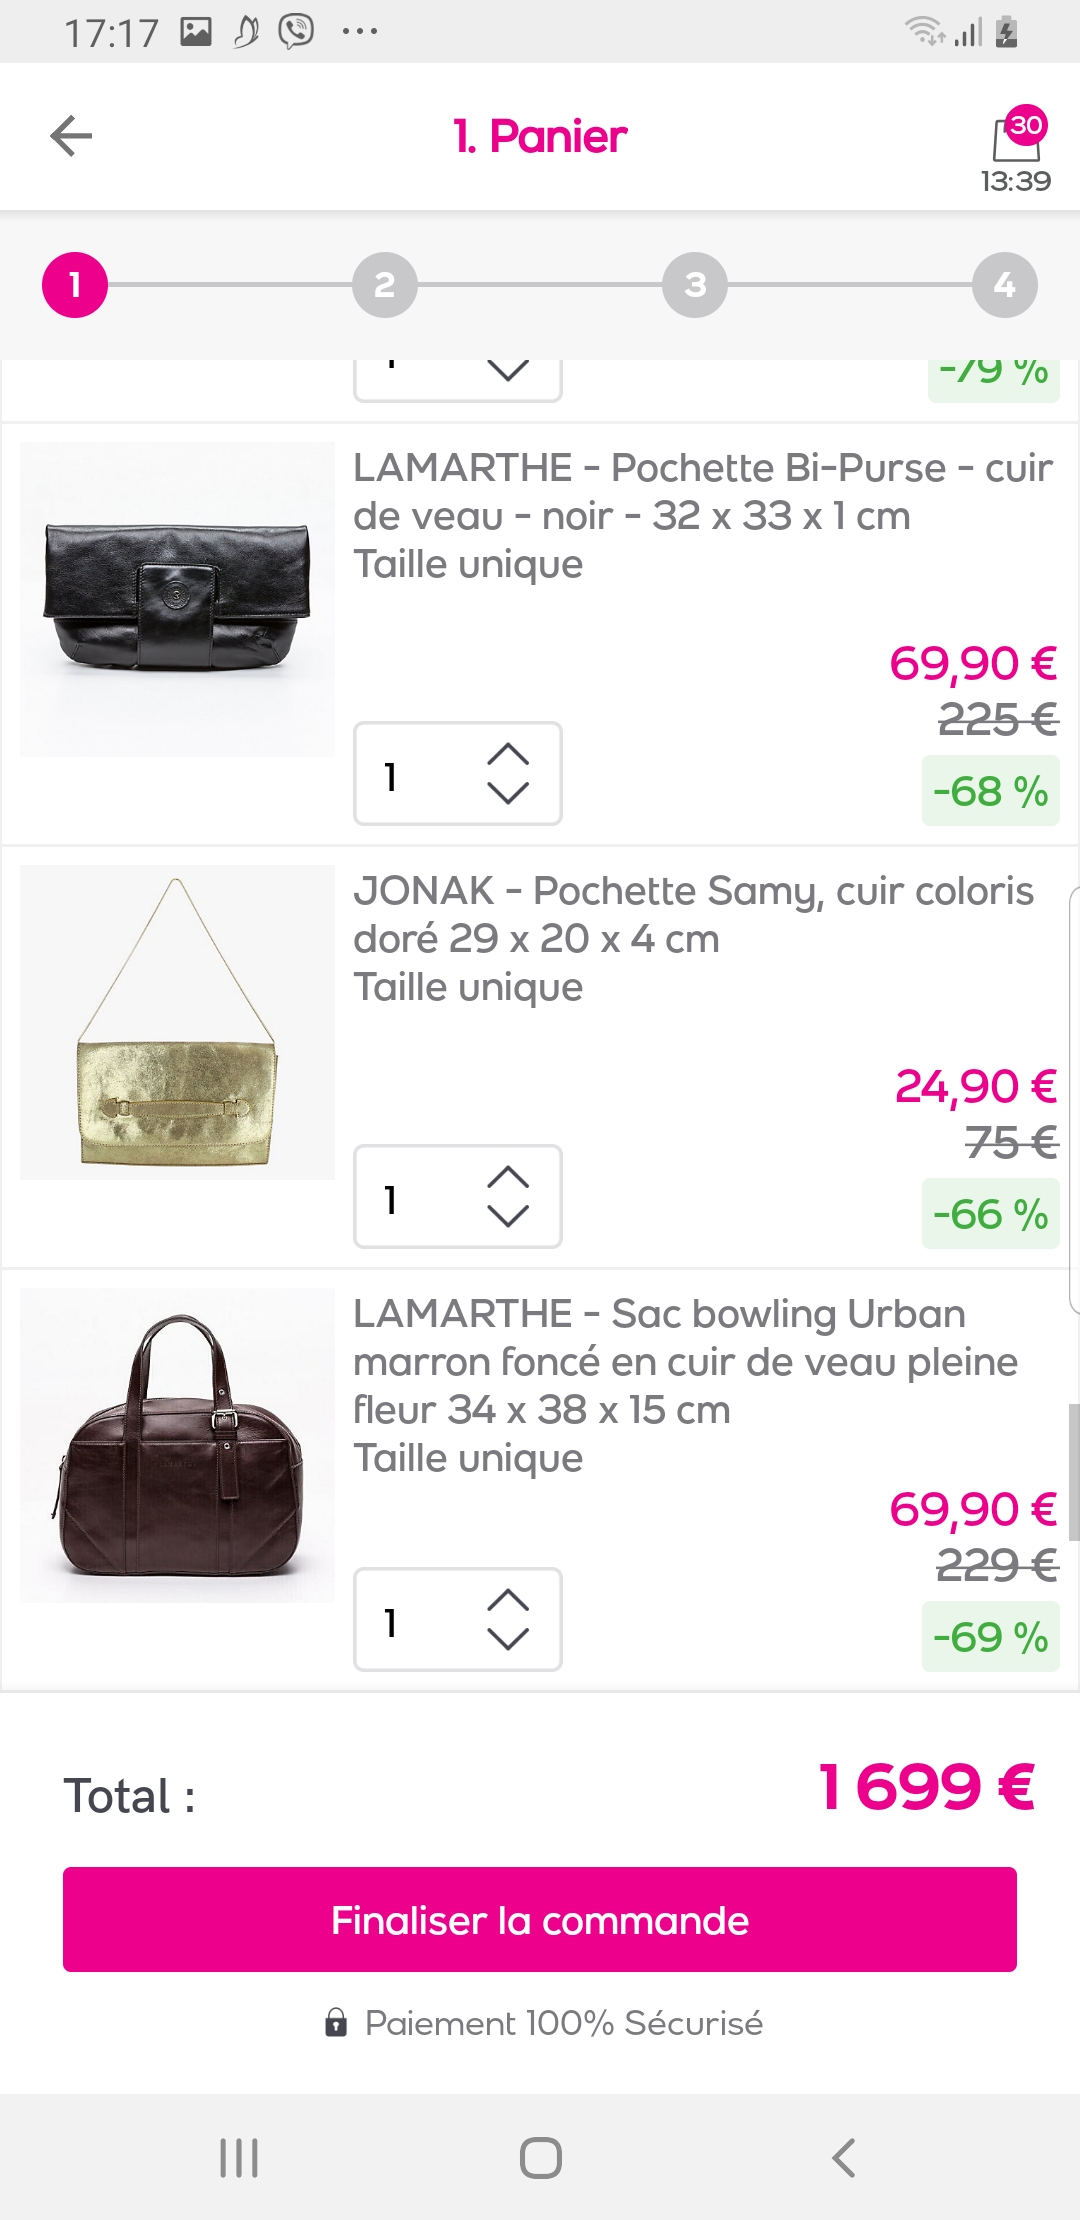The height and width of the screenshot is (2220, 1080).
Task: Go to checkout step 2
Action: tap(385, 285)
